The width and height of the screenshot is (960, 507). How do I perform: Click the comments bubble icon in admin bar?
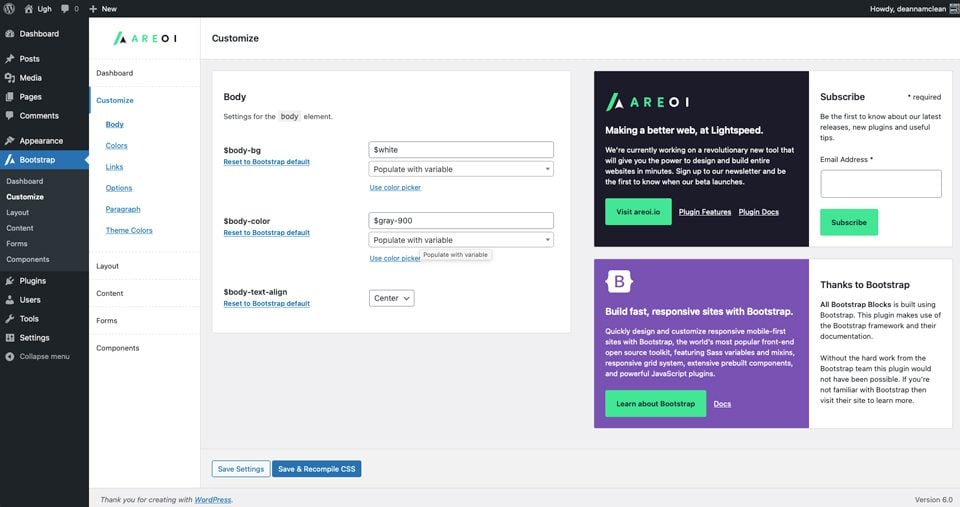click(64, 8)
